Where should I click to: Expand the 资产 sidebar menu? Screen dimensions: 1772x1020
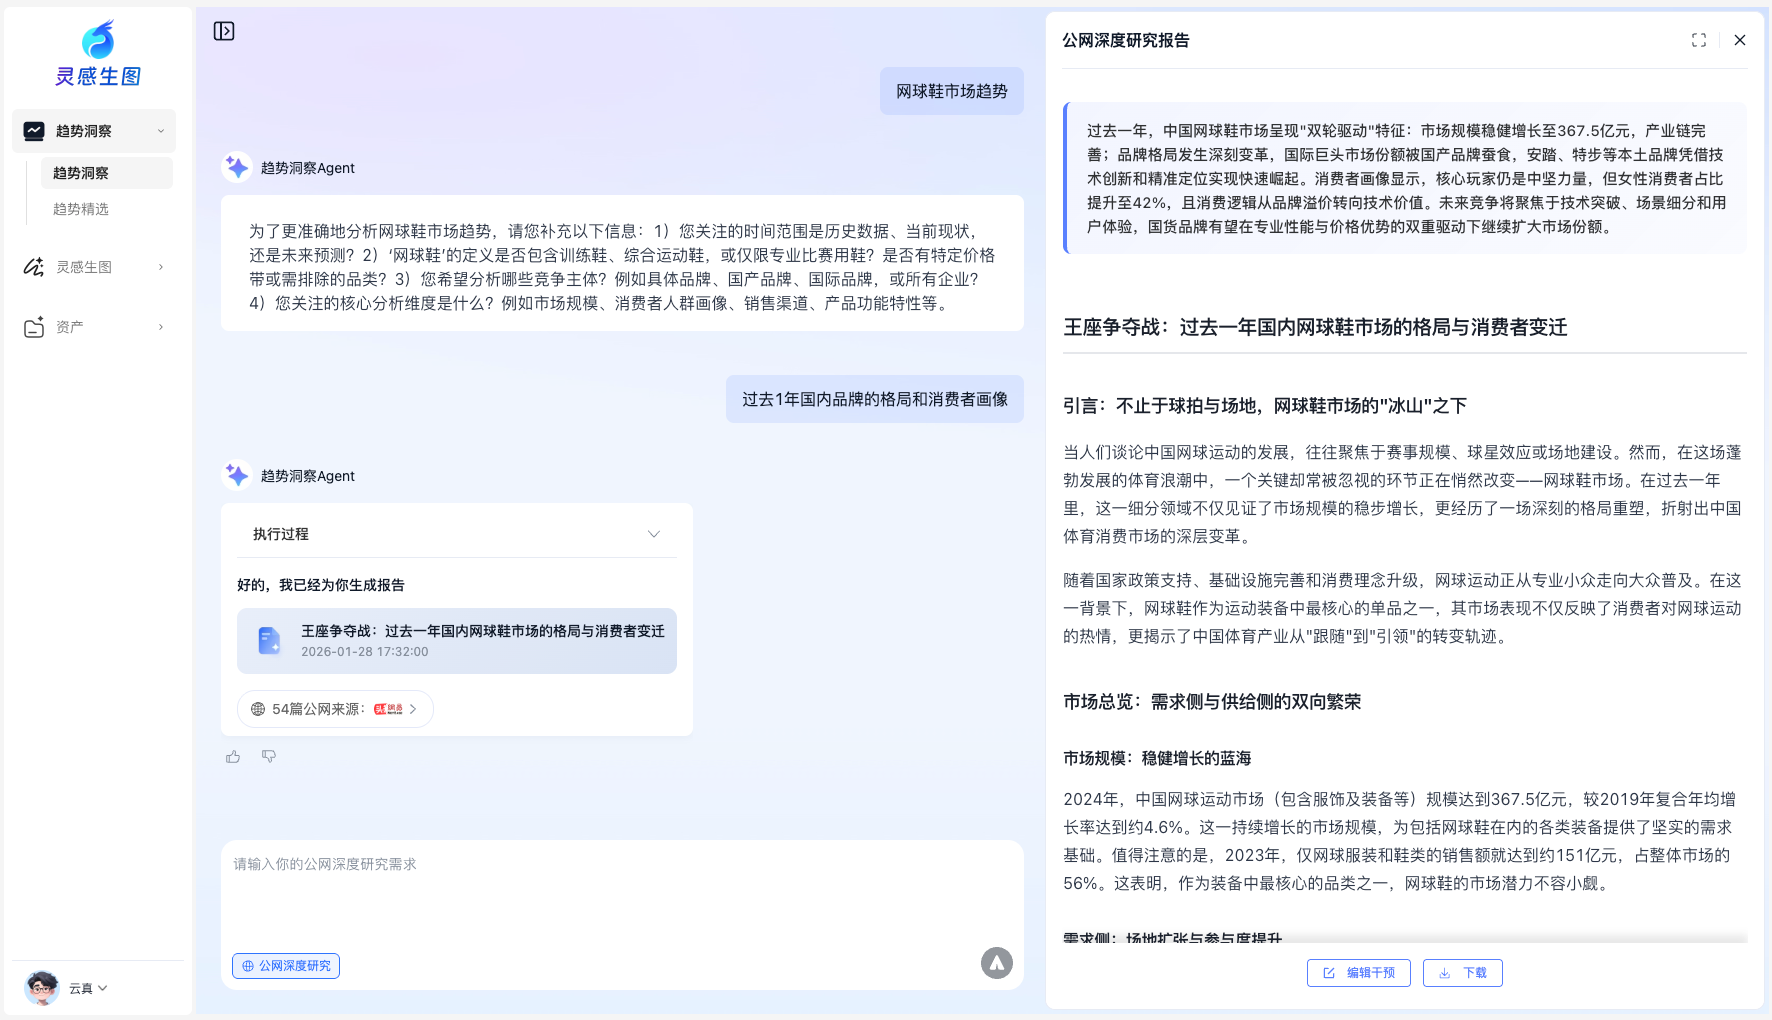tap(161, 327)
